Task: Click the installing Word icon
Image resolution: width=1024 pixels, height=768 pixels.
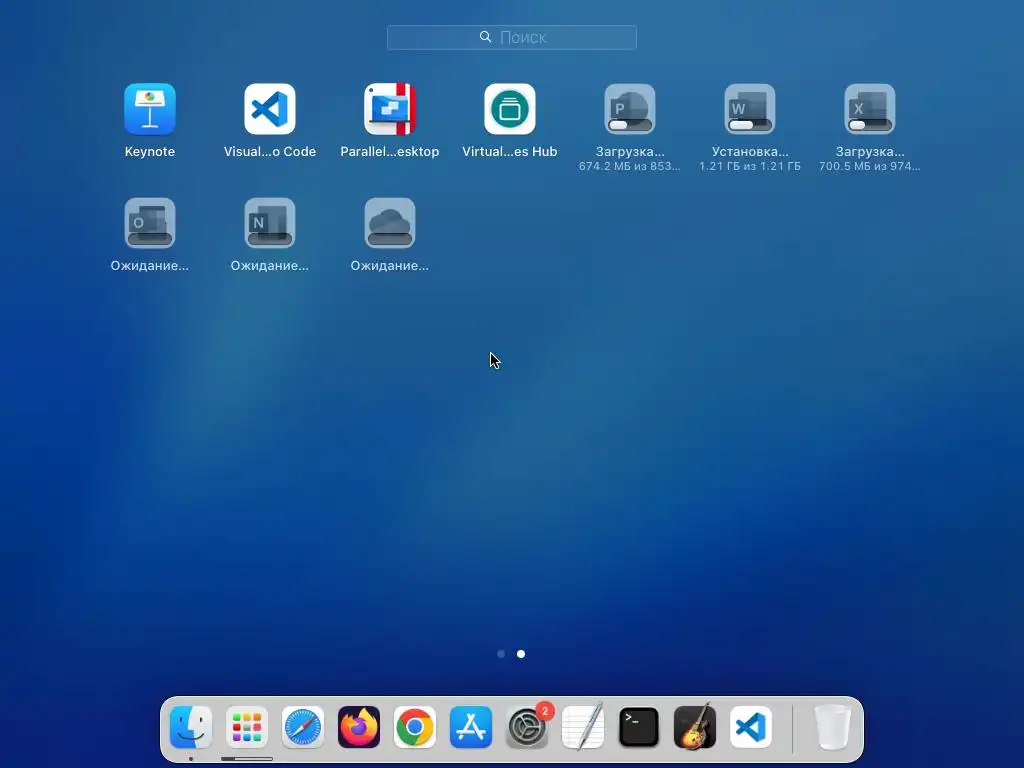Action: tap(750, 108)
